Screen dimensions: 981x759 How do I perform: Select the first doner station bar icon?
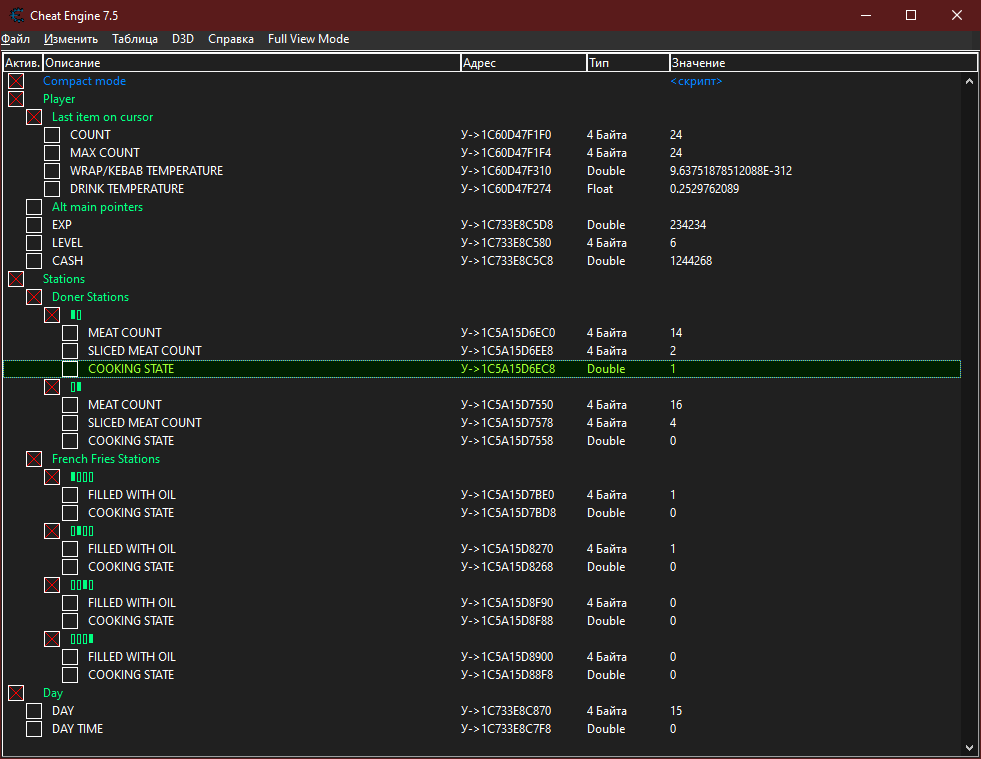coord(76,315)
